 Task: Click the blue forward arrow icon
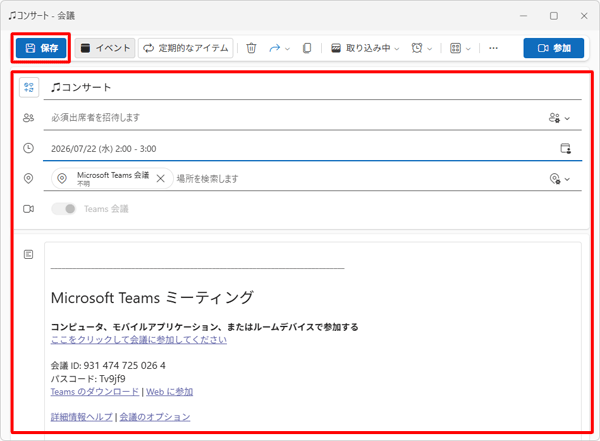click(x=275, y=48)
